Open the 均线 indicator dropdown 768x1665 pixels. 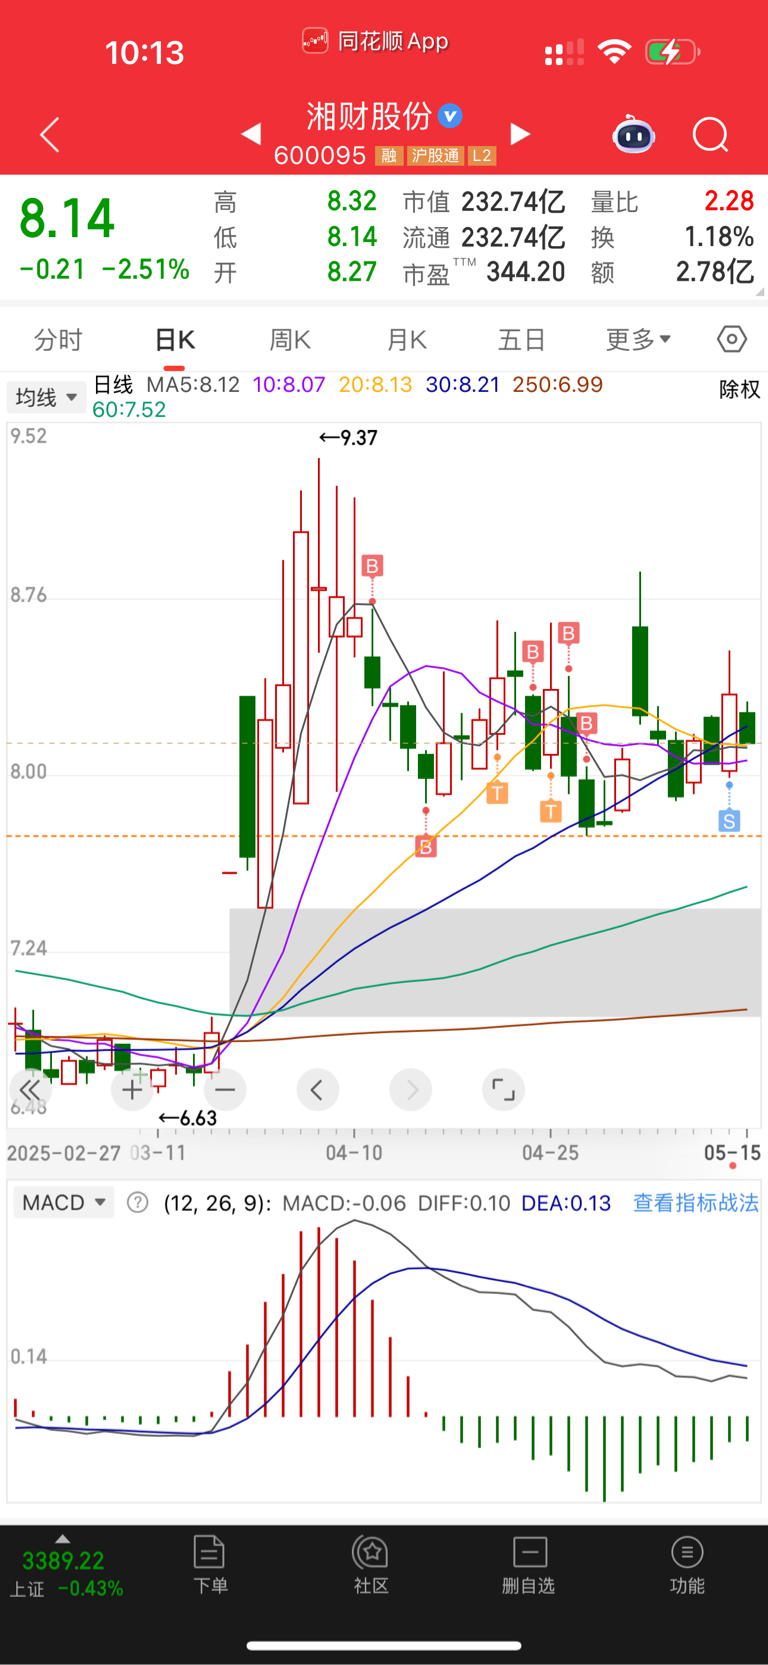(x=46, y=397)
